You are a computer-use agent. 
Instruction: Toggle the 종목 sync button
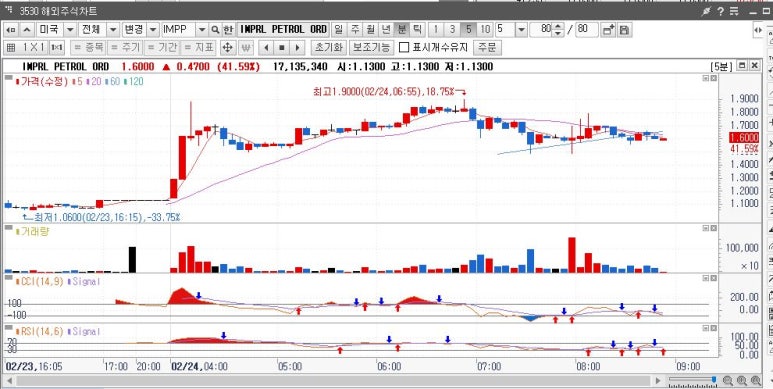point(88,48)
